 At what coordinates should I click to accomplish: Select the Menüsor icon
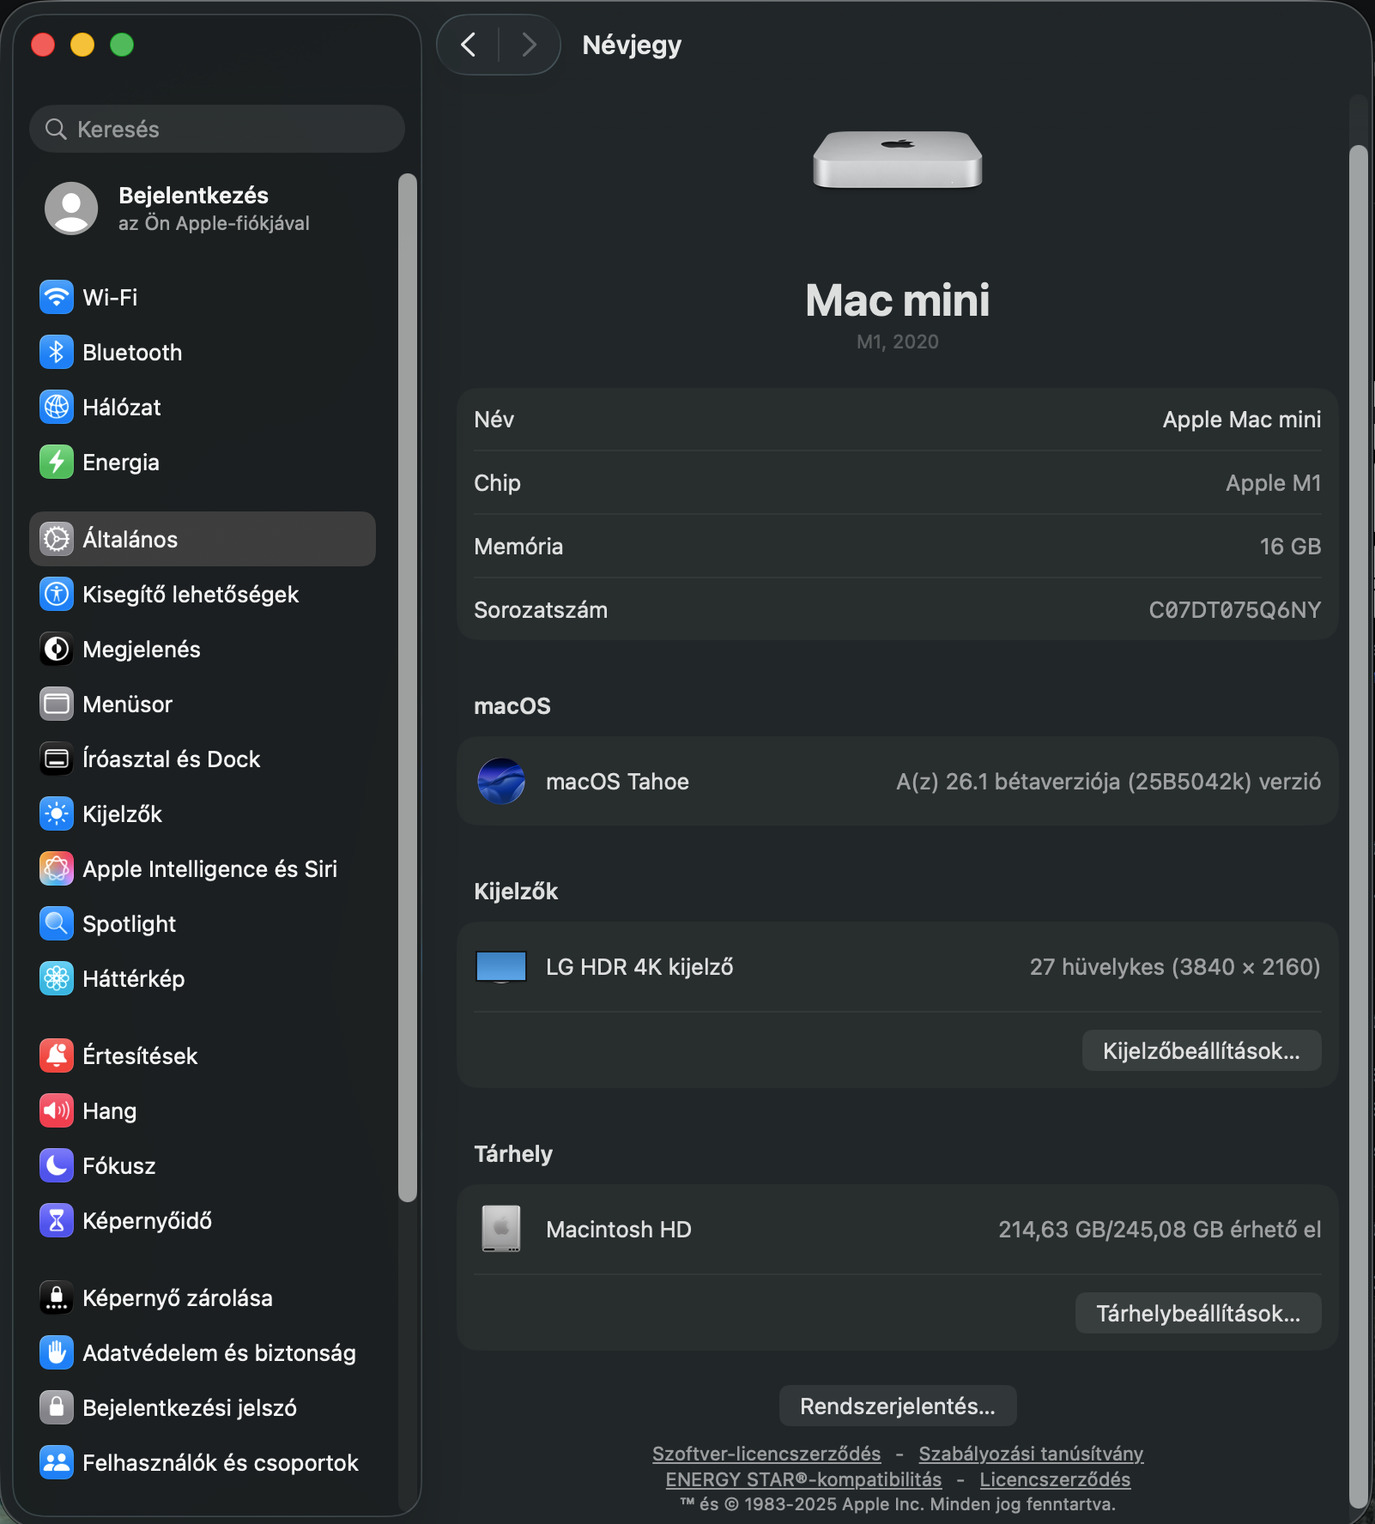[56, 704]
